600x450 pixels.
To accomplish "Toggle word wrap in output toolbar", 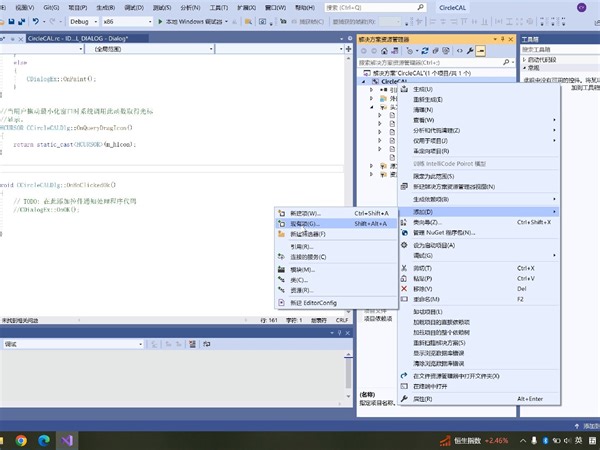I will [x=207, y=344].
